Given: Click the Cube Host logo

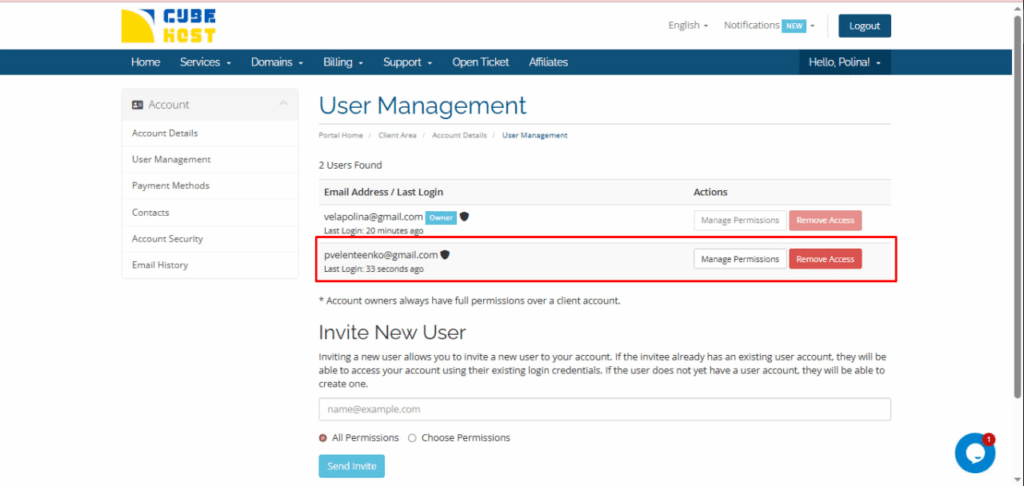Looking at the screenshot, I should point(168,26).
